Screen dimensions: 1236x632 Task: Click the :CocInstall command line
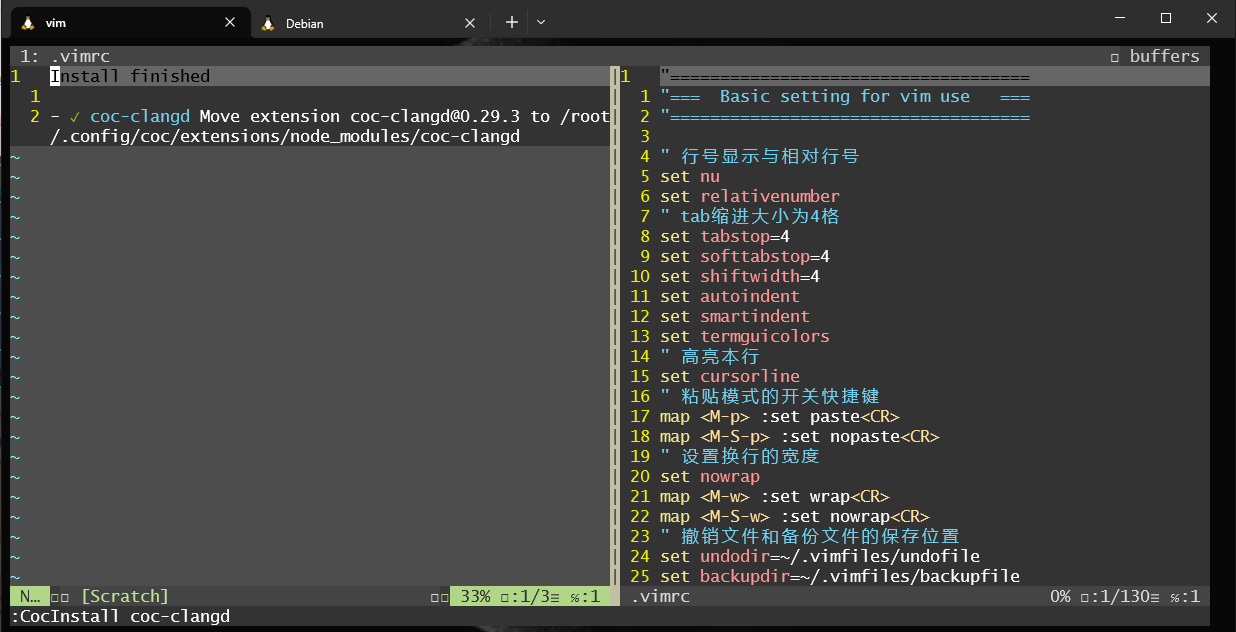tap(120, 616)
